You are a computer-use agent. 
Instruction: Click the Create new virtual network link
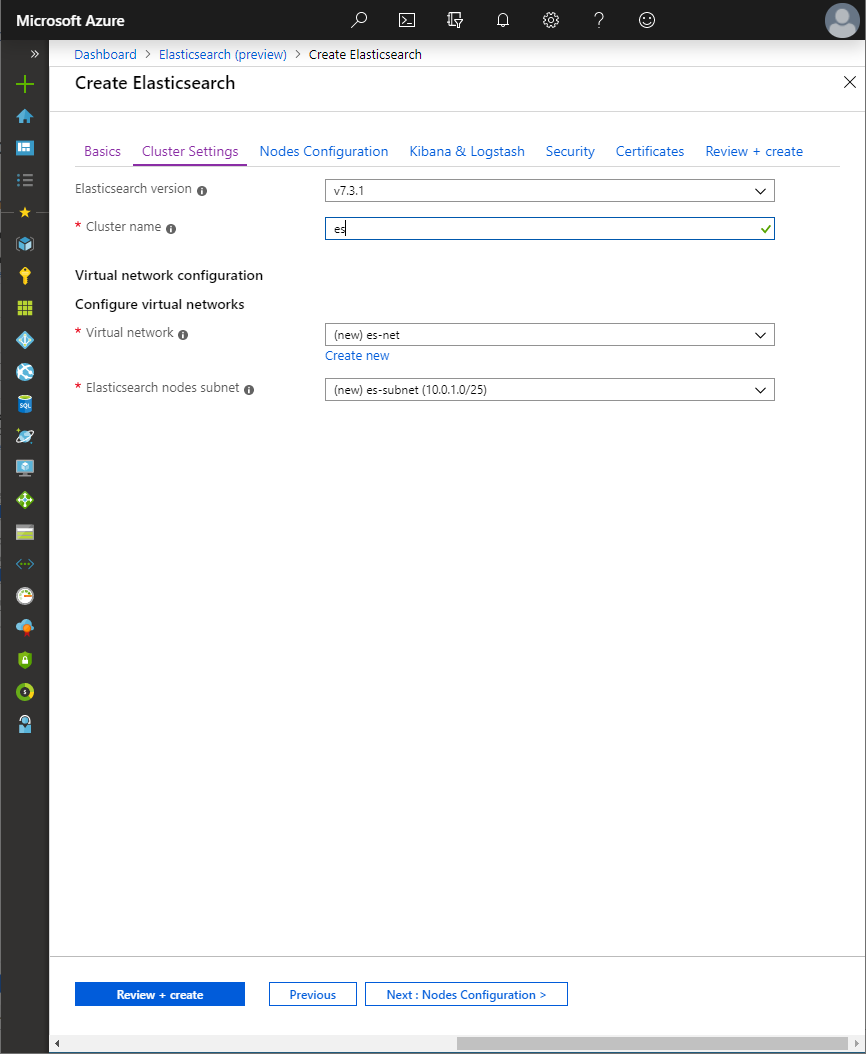(x=357, y=355)
